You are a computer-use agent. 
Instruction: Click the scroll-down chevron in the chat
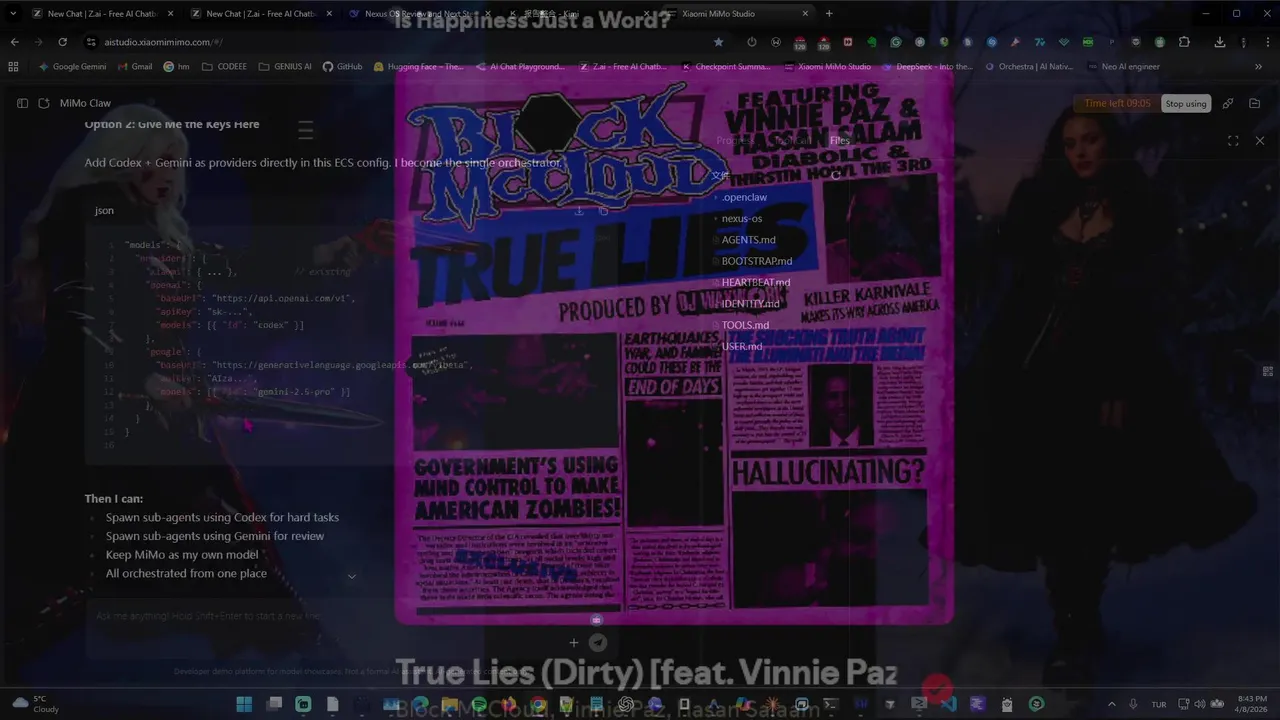351,576
